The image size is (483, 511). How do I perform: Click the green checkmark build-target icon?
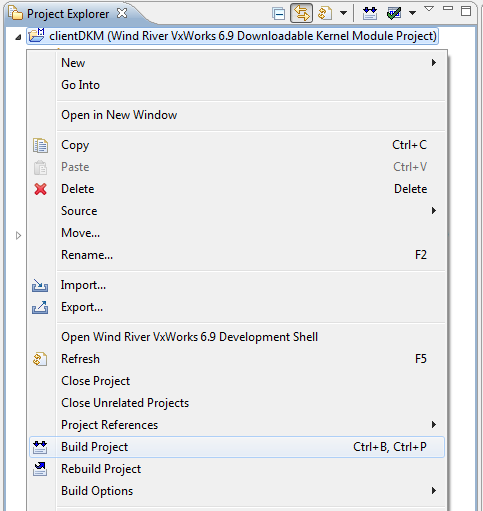coord(394,13)
